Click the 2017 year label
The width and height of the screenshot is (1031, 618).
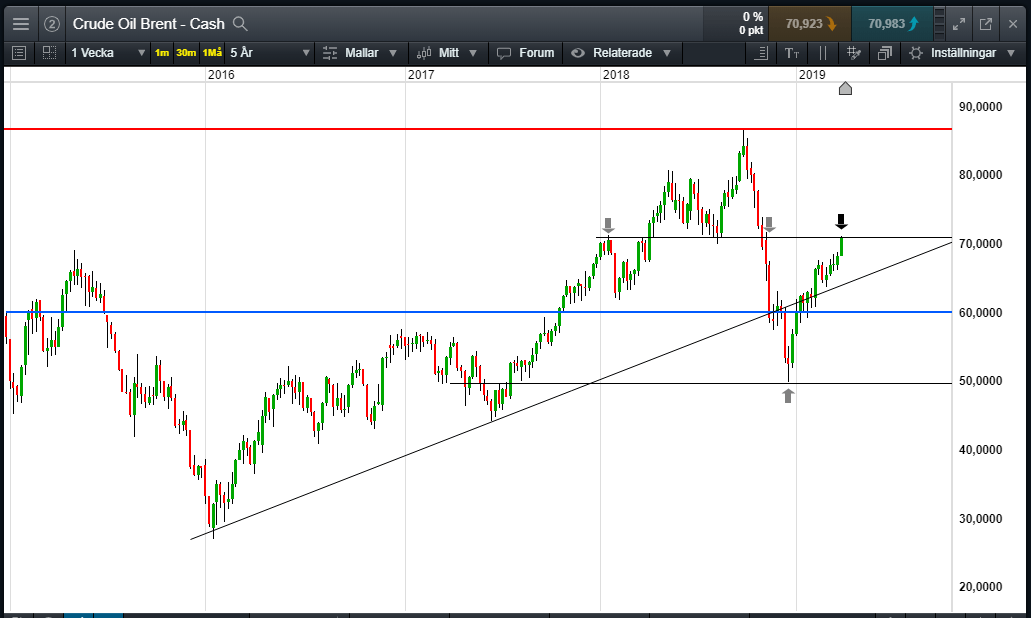click(x=421, y=74)
